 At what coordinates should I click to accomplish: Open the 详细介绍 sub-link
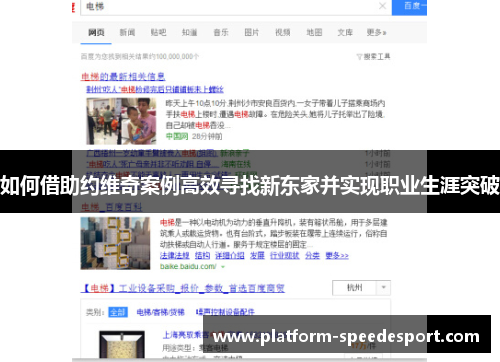pos(230,256)
